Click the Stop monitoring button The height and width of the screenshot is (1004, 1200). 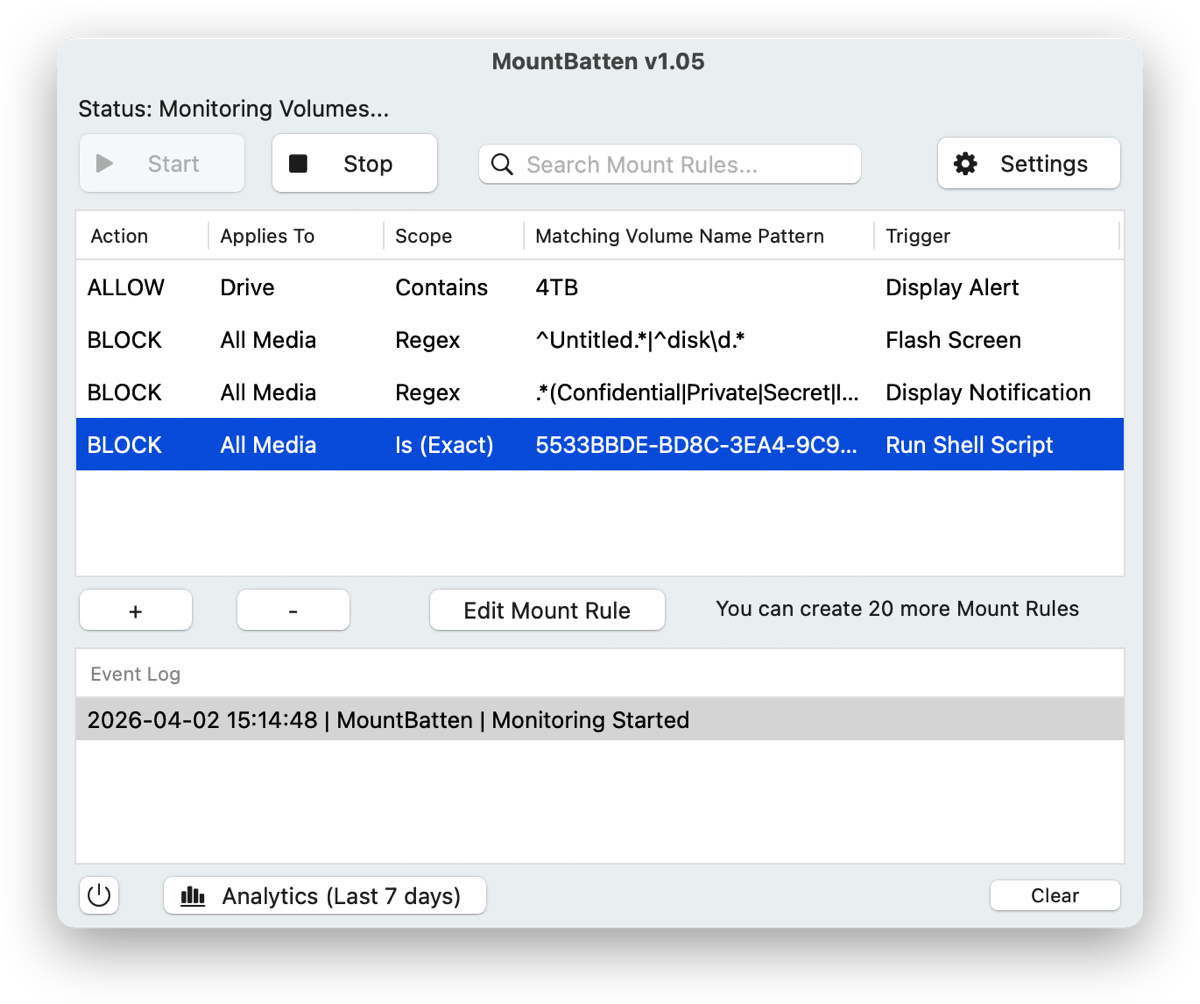354,163
